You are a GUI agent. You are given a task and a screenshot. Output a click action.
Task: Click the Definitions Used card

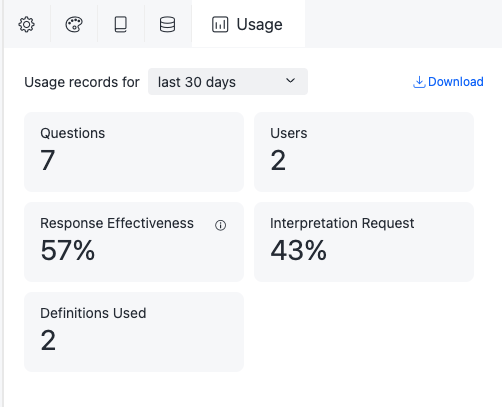pos(134,332)
